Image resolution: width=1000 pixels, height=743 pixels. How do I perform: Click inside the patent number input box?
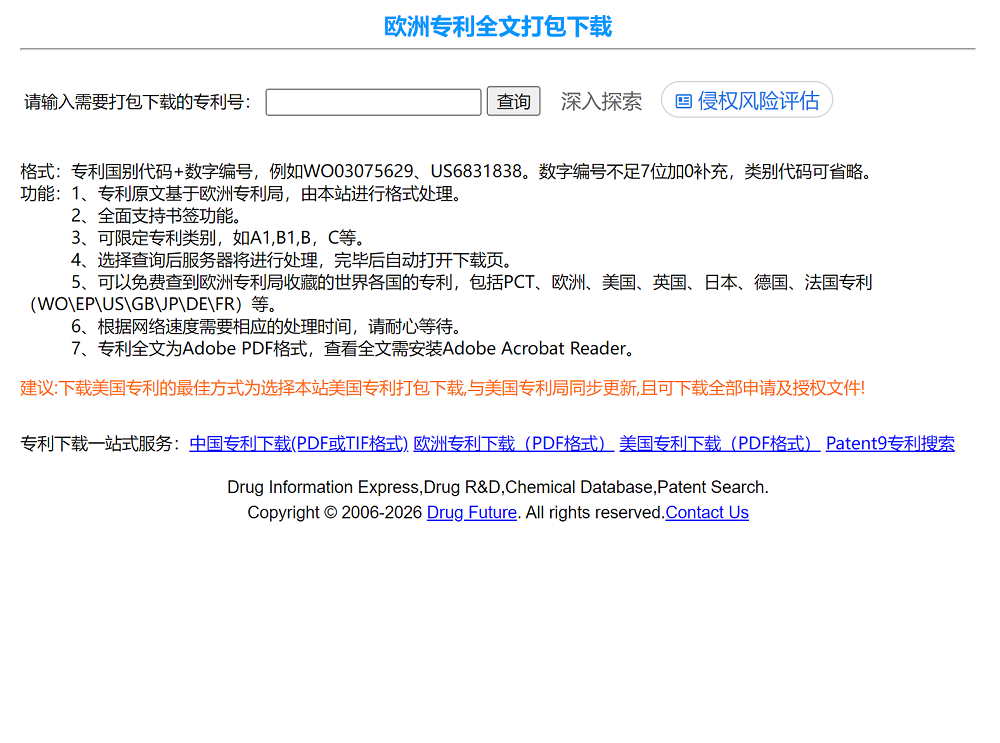click(372, 101)
